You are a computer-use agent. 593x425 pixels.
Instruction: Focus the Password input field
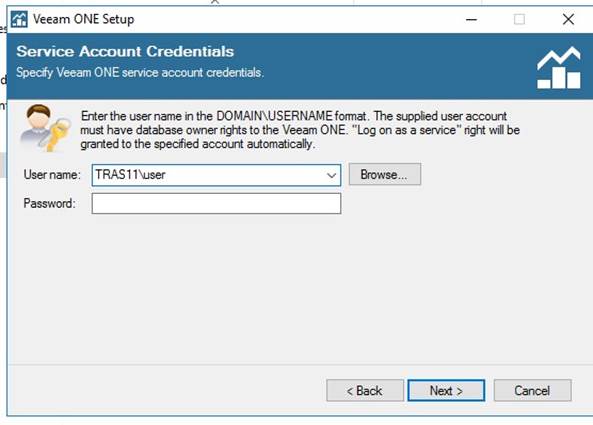[x=216, y=203]
